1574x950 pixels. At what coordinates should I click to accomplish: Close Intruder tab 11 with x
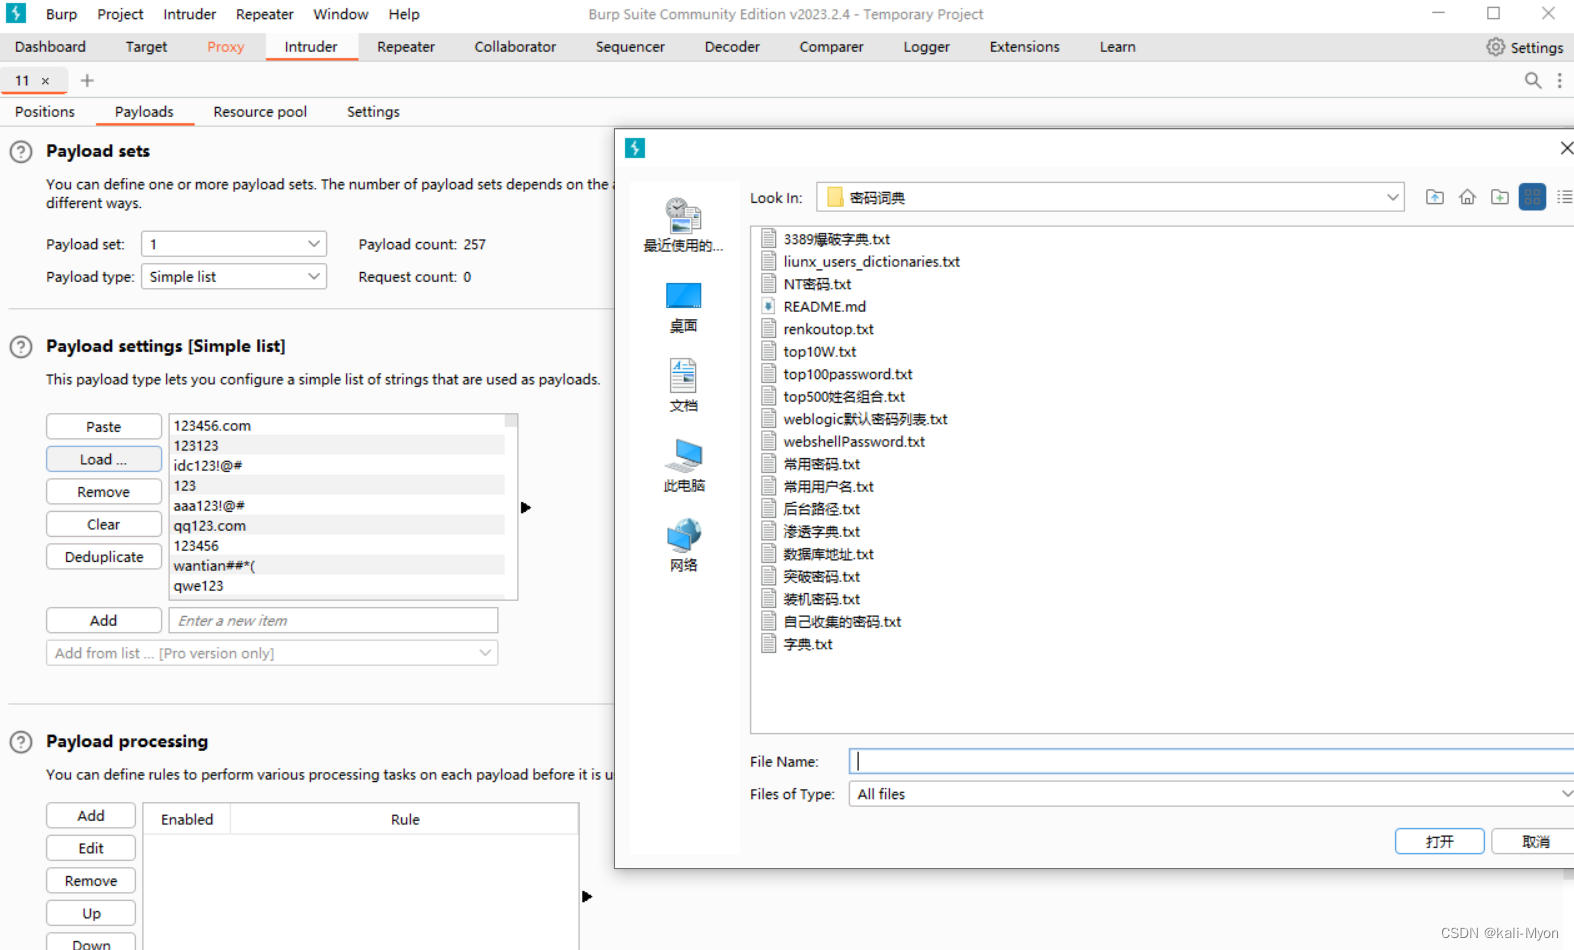point(45,81)
